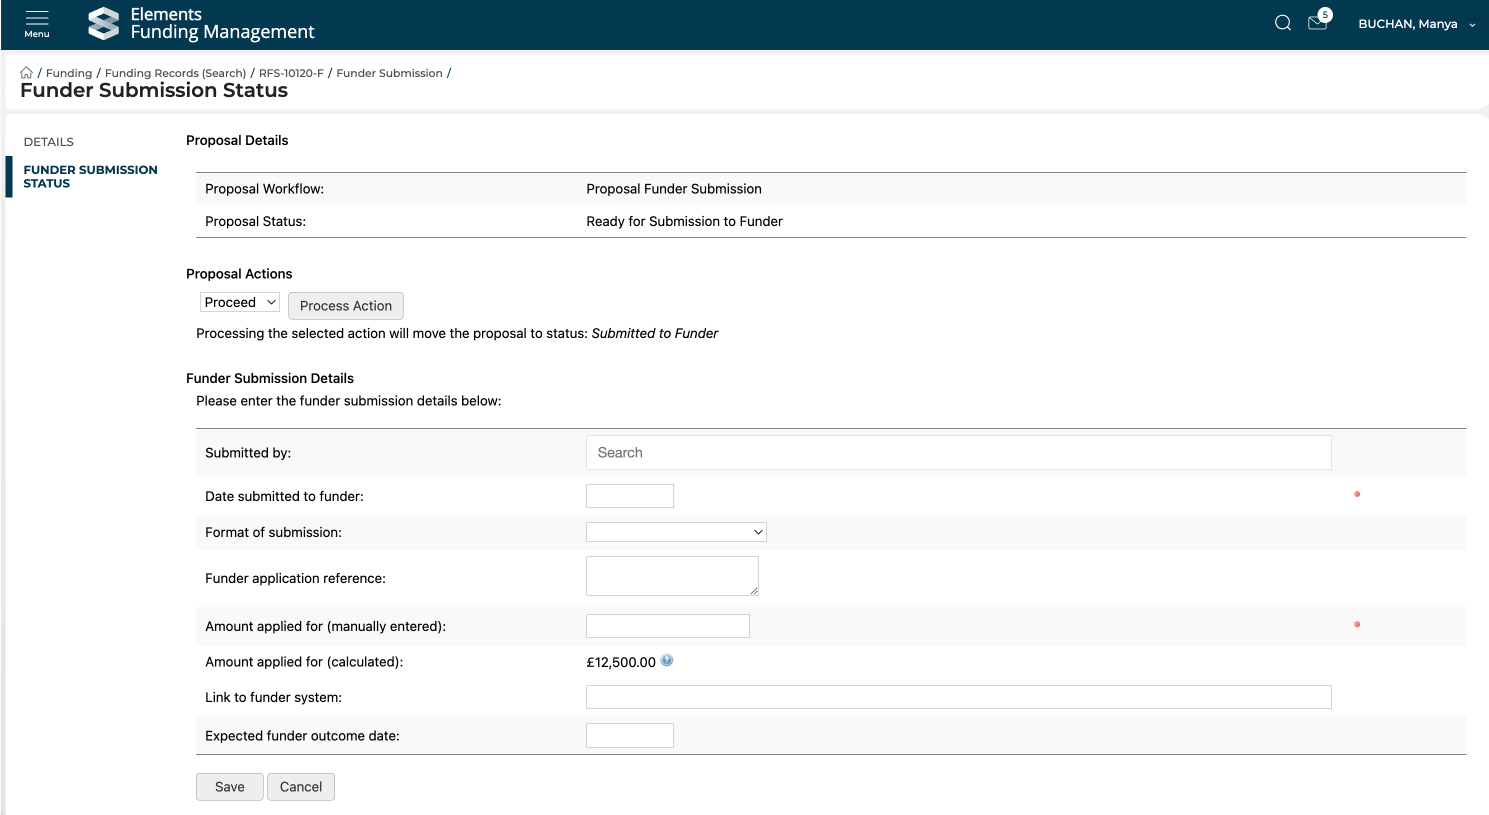Expand the BUCHAN, Manya user menu
The width and height of the screenshot is (1489, 815).
pyautogui.click(x=1416, y=24)
